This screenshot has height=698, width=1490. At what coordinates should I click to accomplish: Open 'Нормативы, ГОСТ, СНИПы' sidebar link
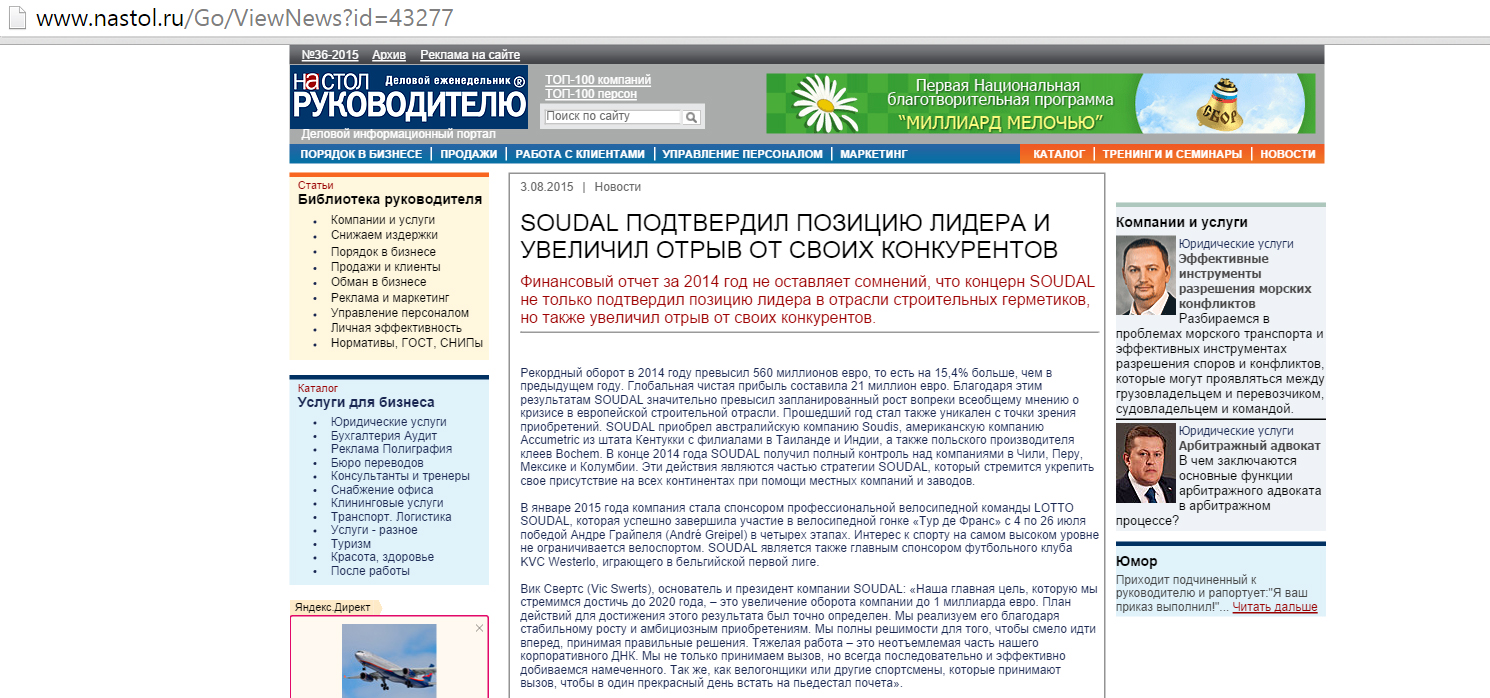(407, 343)
